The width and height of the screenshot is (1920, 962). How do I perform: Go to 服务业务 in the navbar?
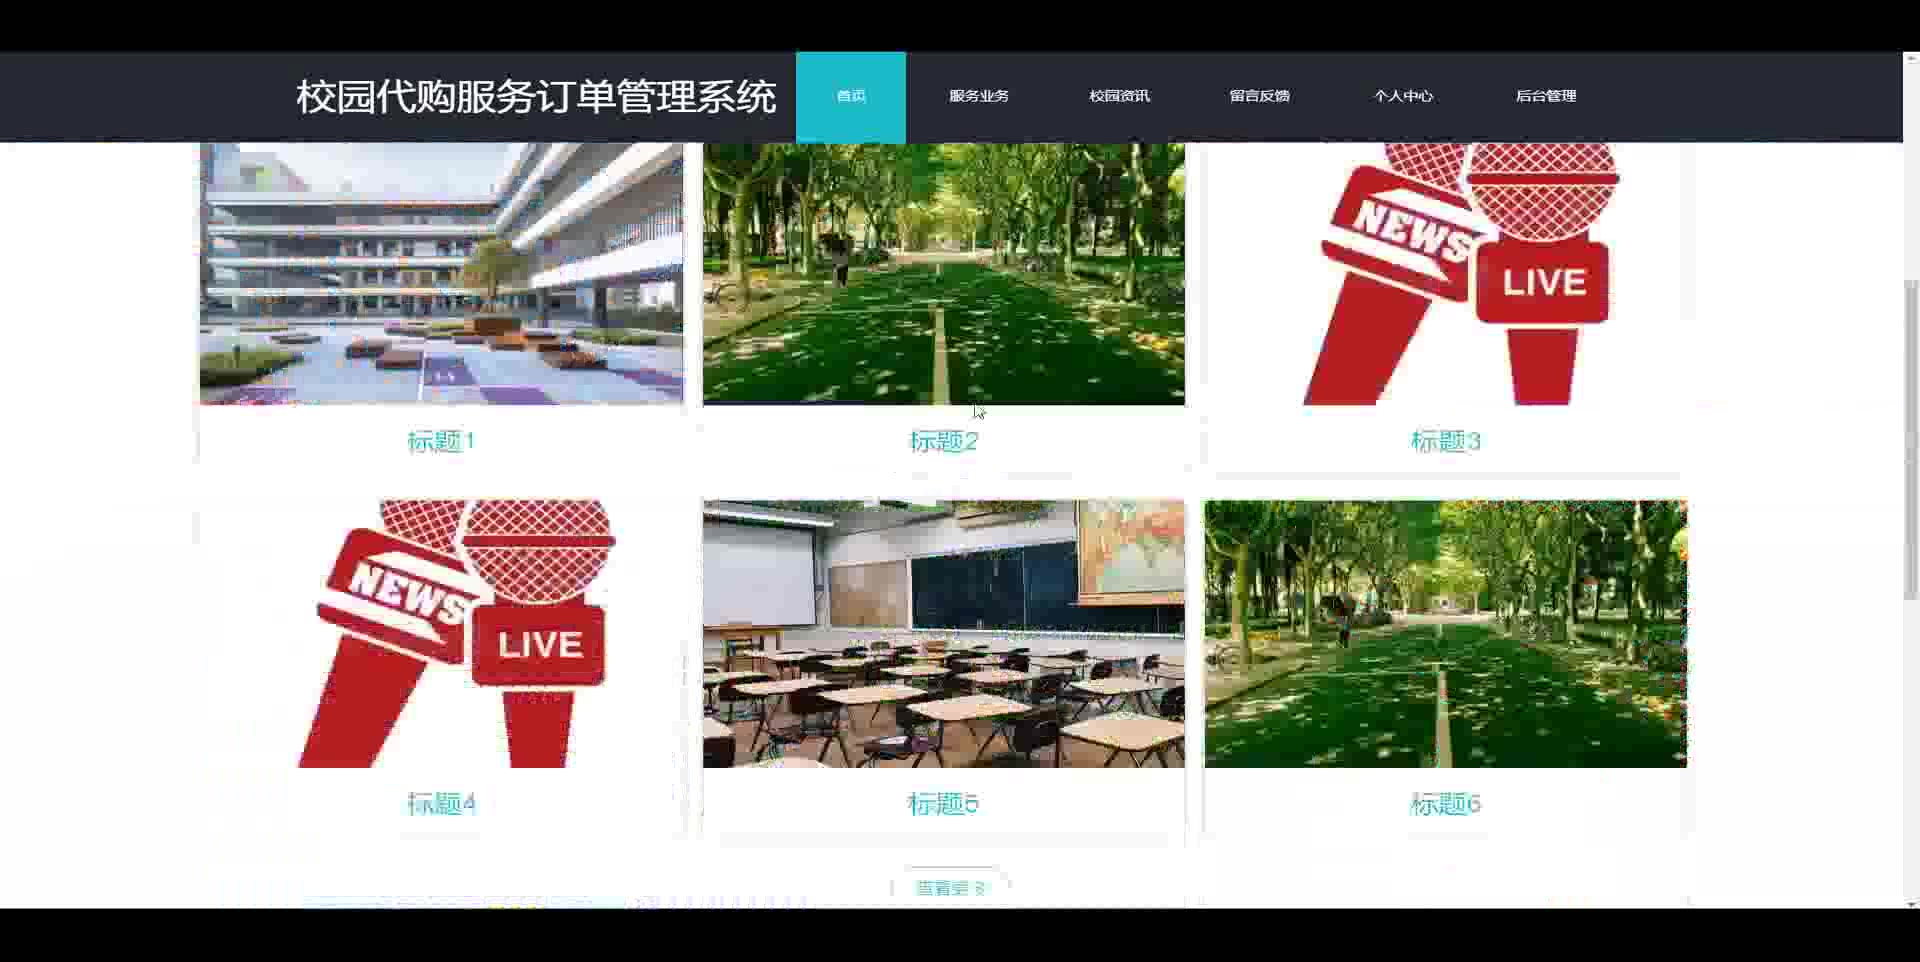[x=979, y=97]
